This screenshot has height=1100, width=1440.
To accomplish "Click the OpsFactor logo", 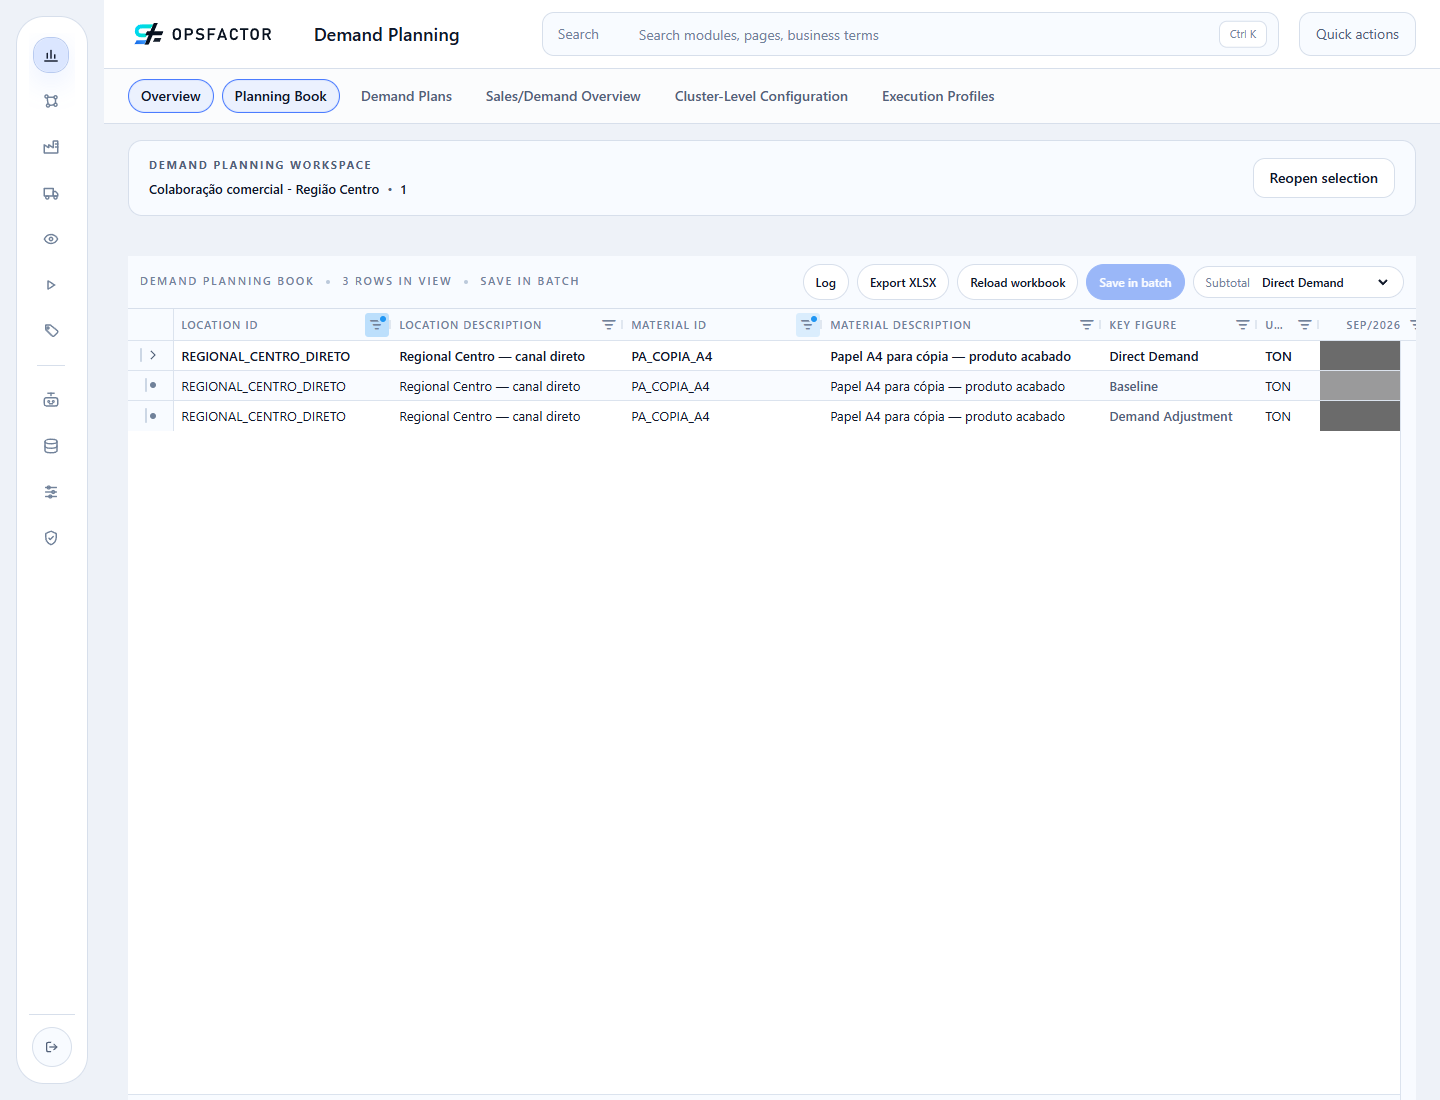I will coord(203,34).
